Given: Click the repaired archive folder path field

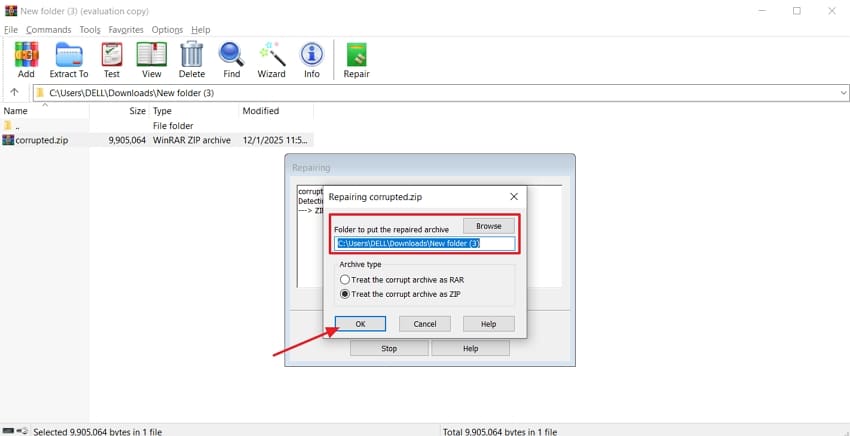Looking at the screenshot, I should pyautogui.click(x=424, y=243).
